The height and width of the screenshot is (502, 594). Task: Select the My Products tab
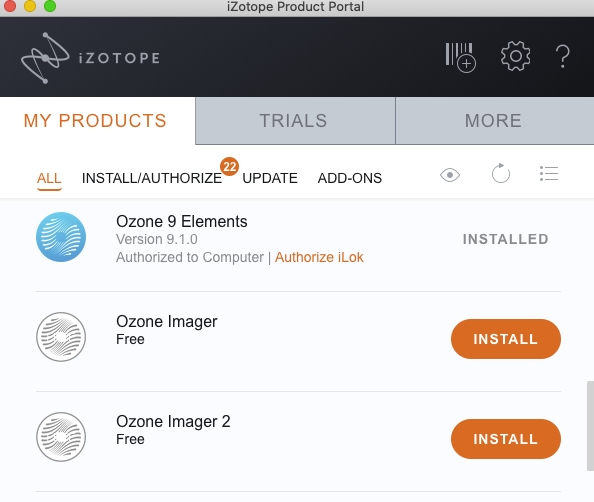[95, 120]
